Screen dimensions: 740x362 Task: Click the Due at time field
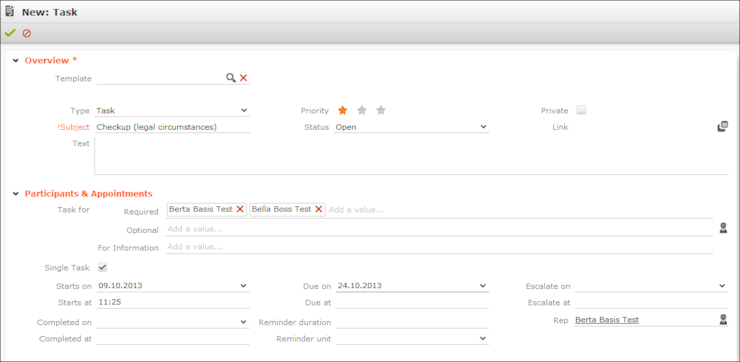pyautogui.click(x=412, y=302)
